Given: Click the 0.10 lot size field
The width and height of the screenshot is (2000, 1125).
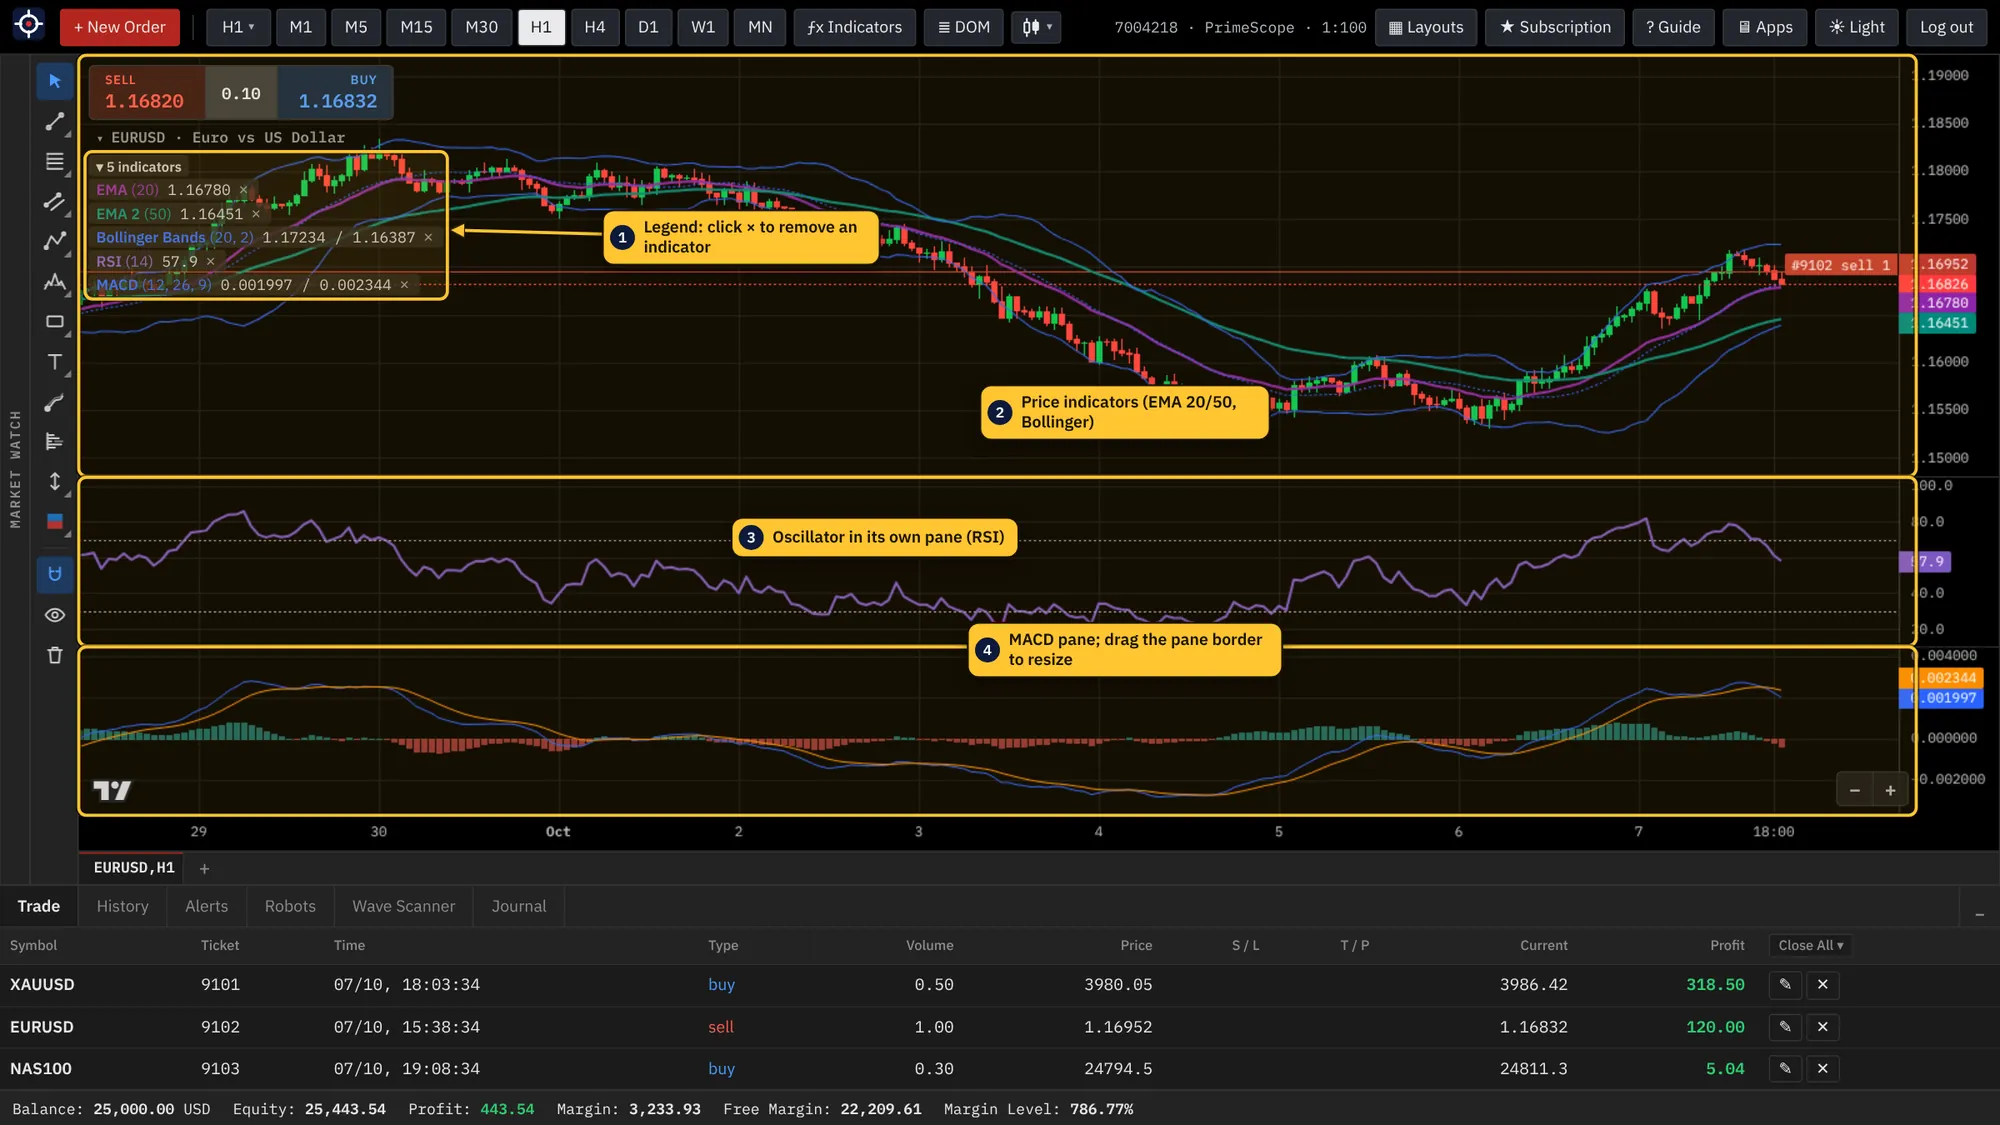Looking at the screenshot, I should coord(241,93).
